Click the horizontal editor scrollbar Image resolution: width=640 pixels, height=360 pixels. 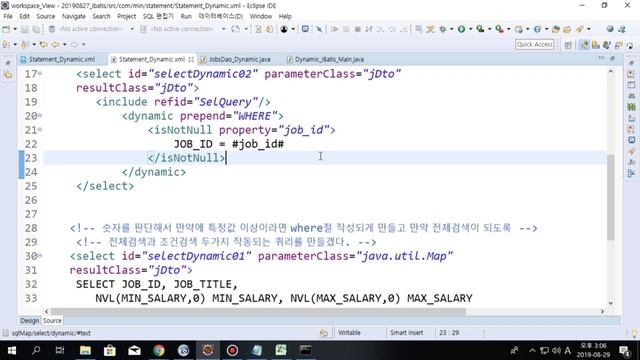(x=258, y=311)
